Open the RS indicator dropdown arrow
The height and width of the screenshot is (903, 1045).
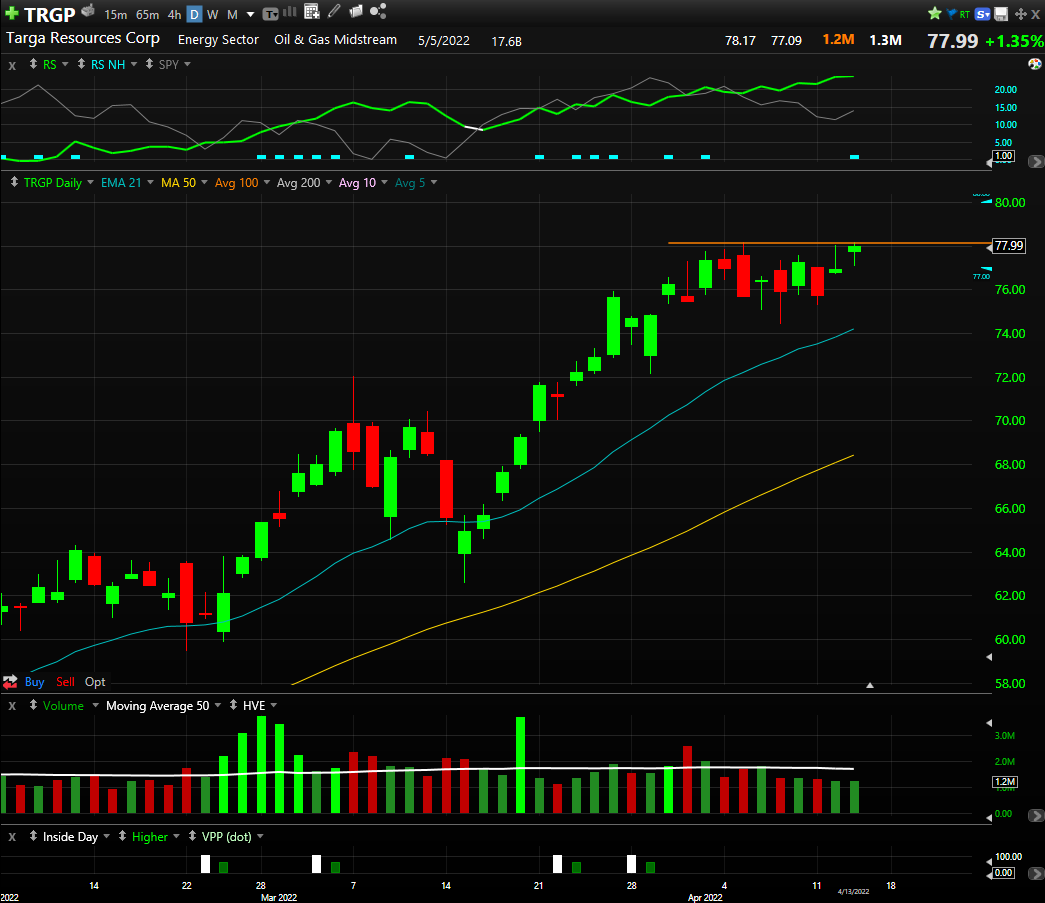point(65,65)
